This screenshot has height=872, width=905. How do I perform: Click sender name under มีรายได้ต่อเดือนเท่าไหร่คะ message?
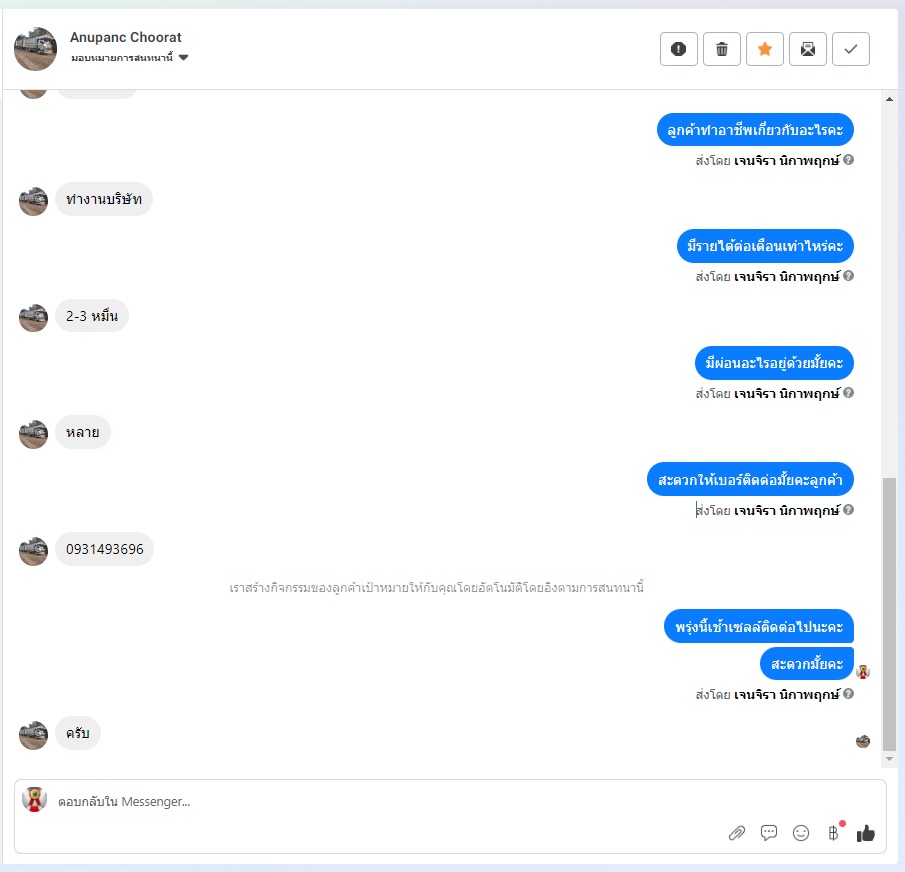pos(787,276)
